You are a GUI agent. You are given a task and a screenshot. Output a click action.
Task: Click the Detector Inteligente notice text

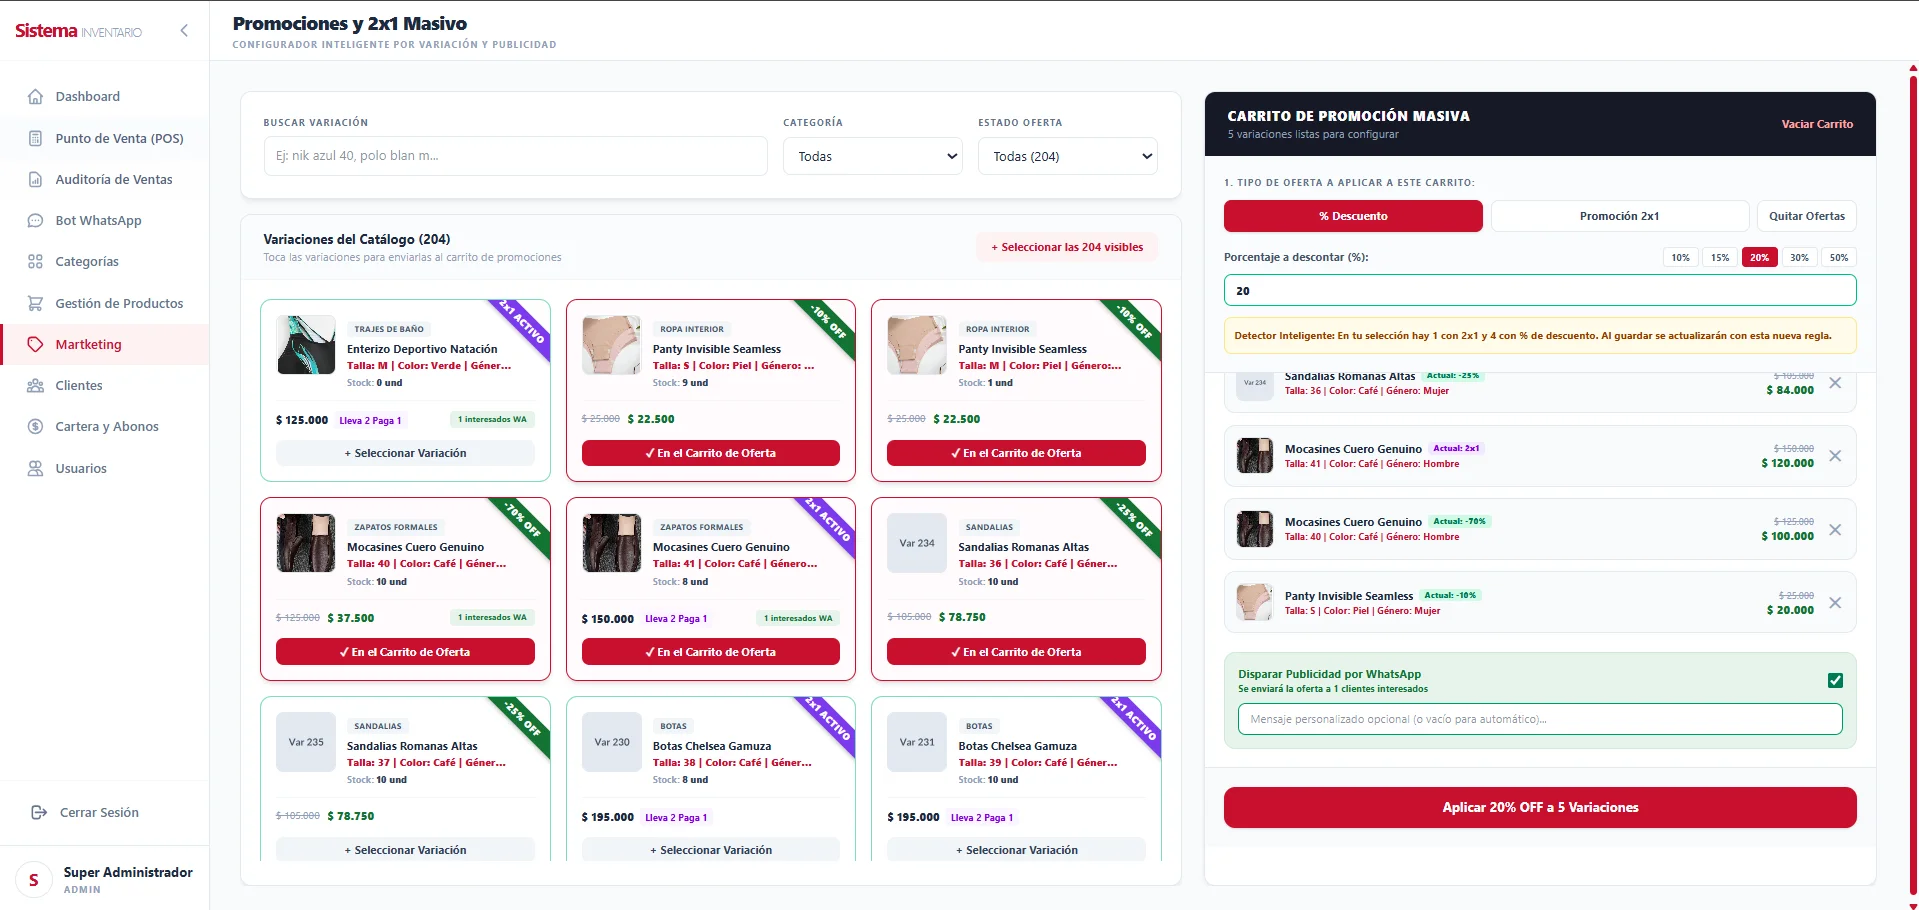[x=1533, y=336]
